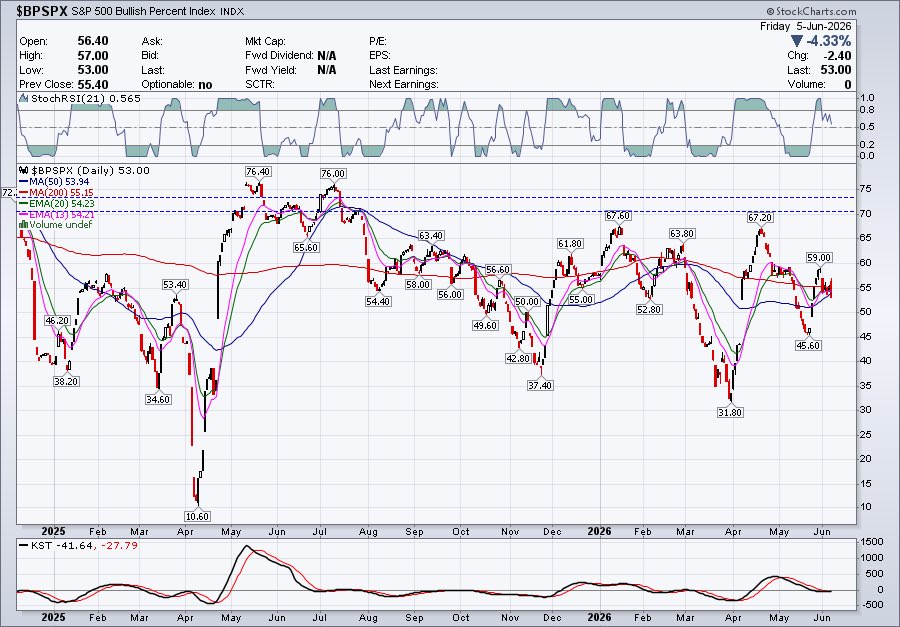Click the 'EMA(20) 54.23' legend entry
The width and height of the screenshot is (900, 627).
[63, 204]
